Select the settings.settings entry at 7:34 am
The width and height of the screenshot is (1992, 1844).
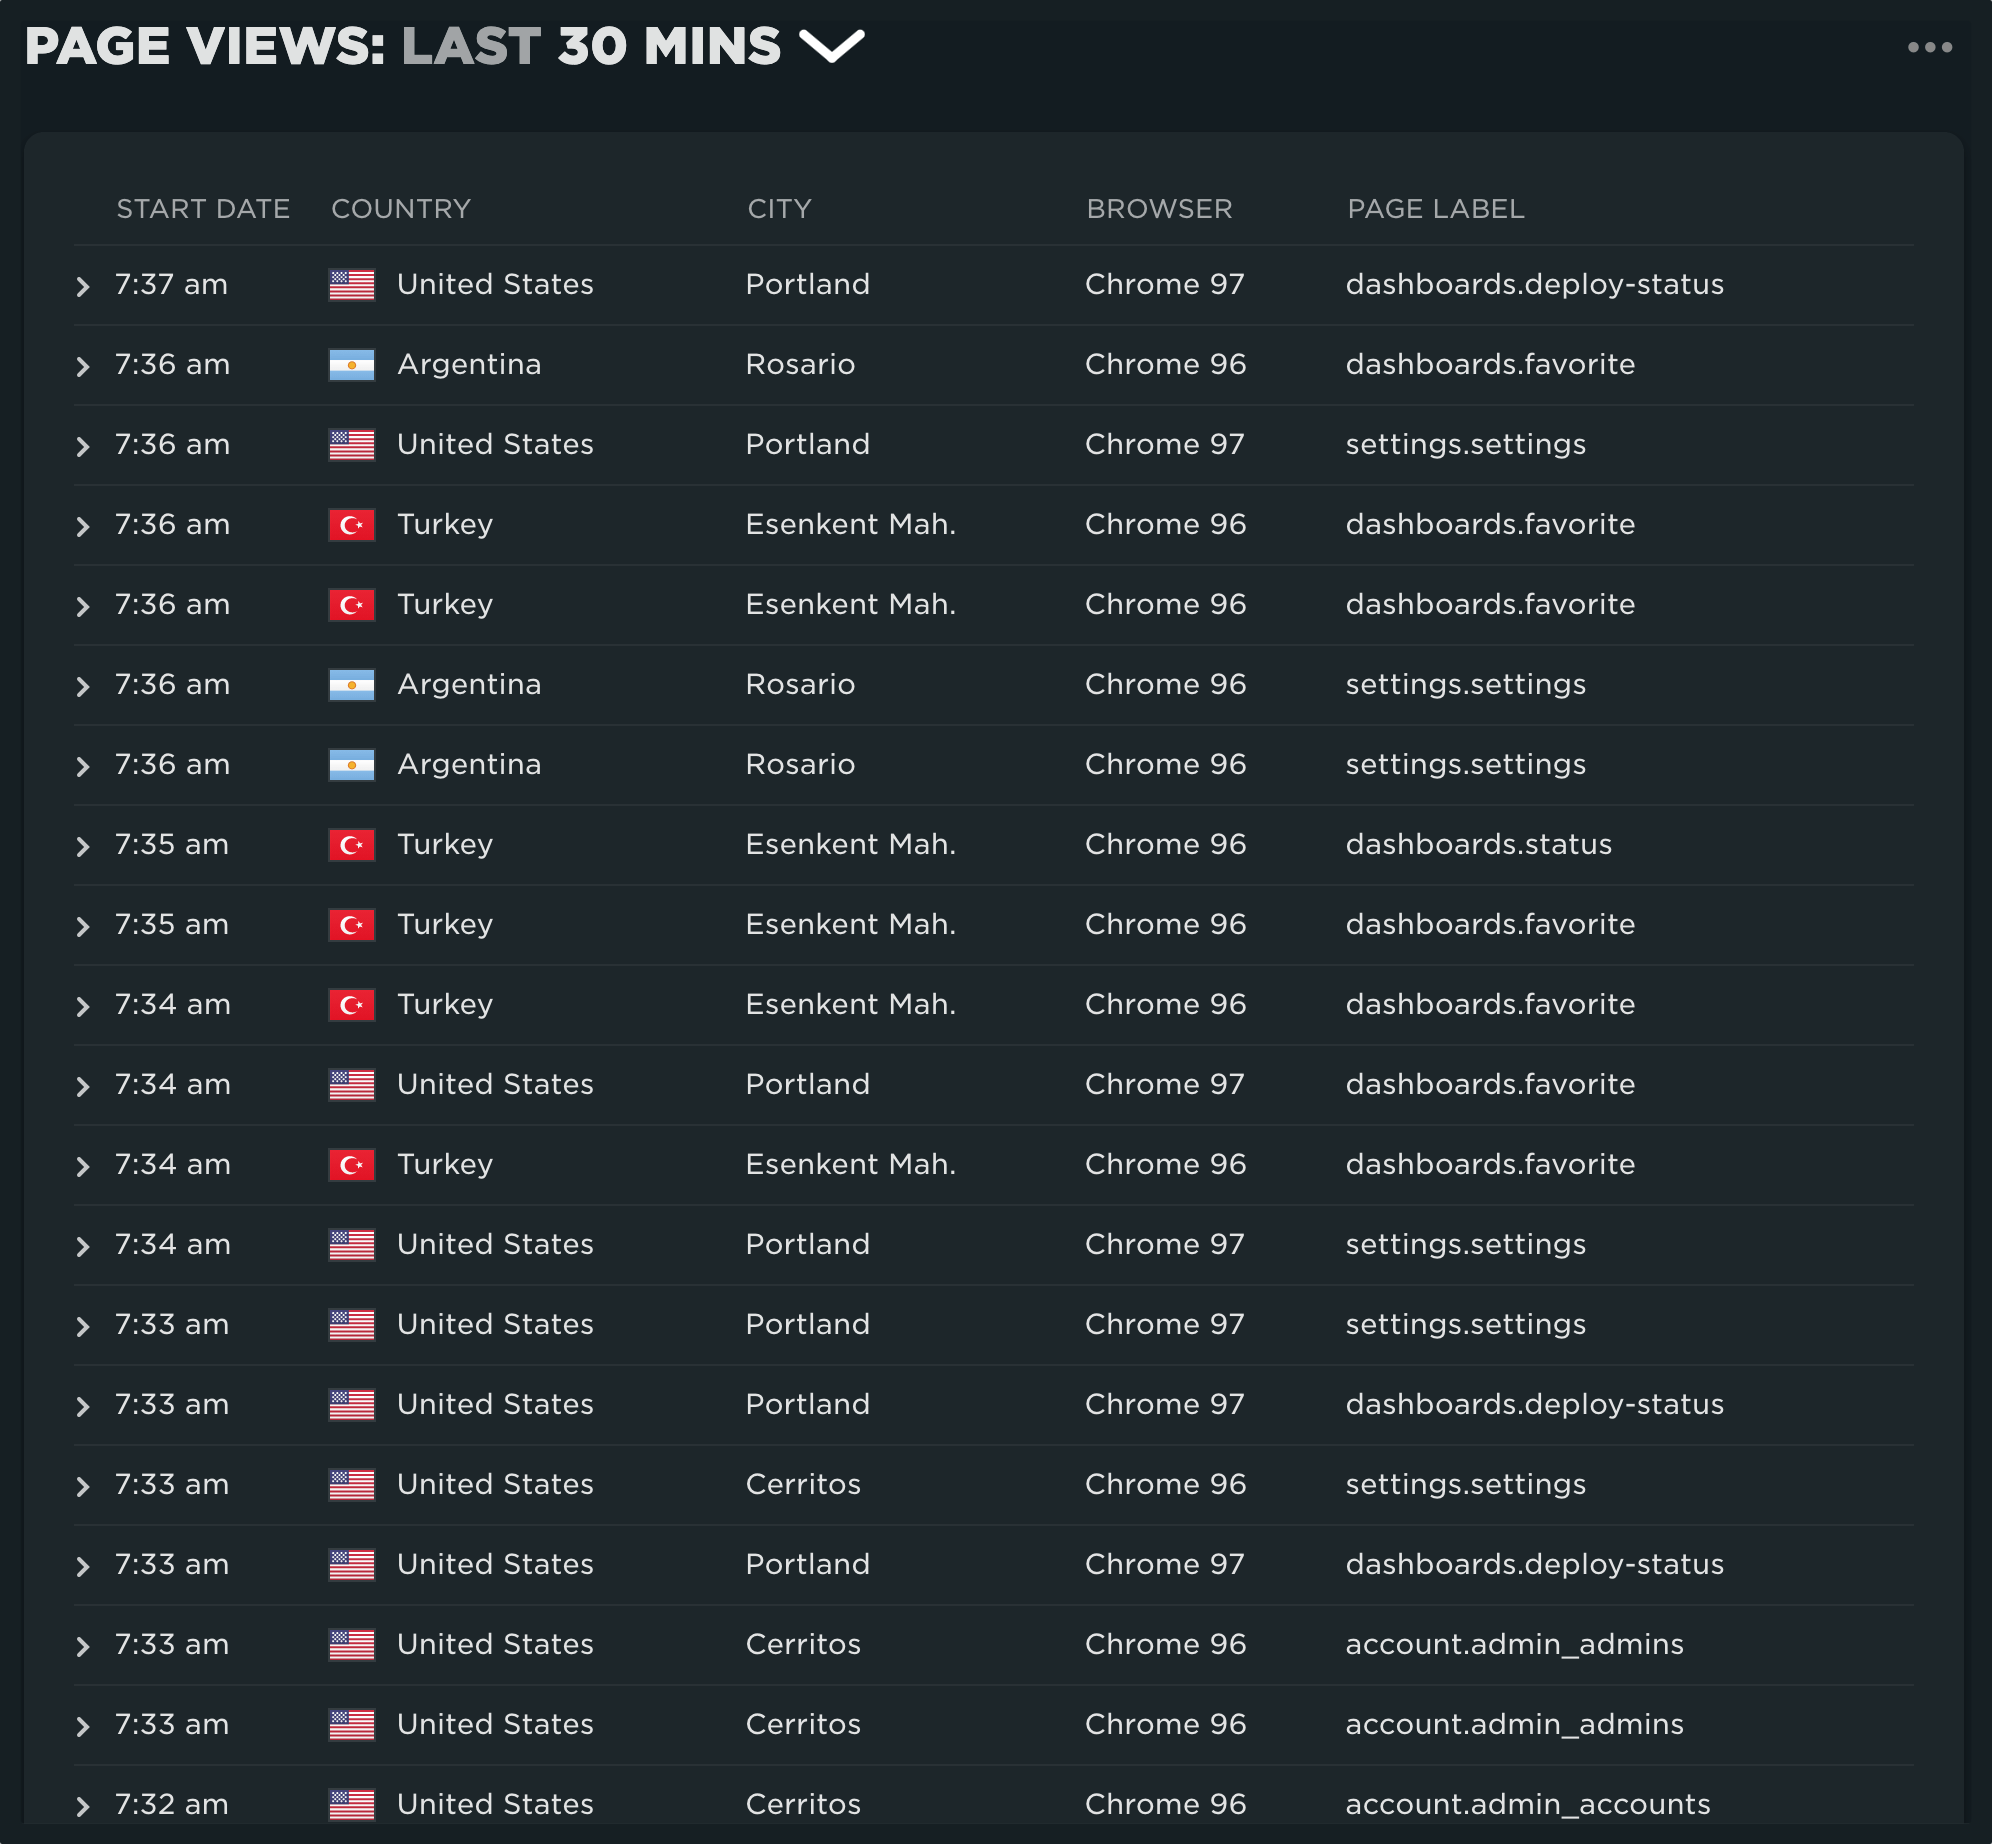point(1466,1244)
